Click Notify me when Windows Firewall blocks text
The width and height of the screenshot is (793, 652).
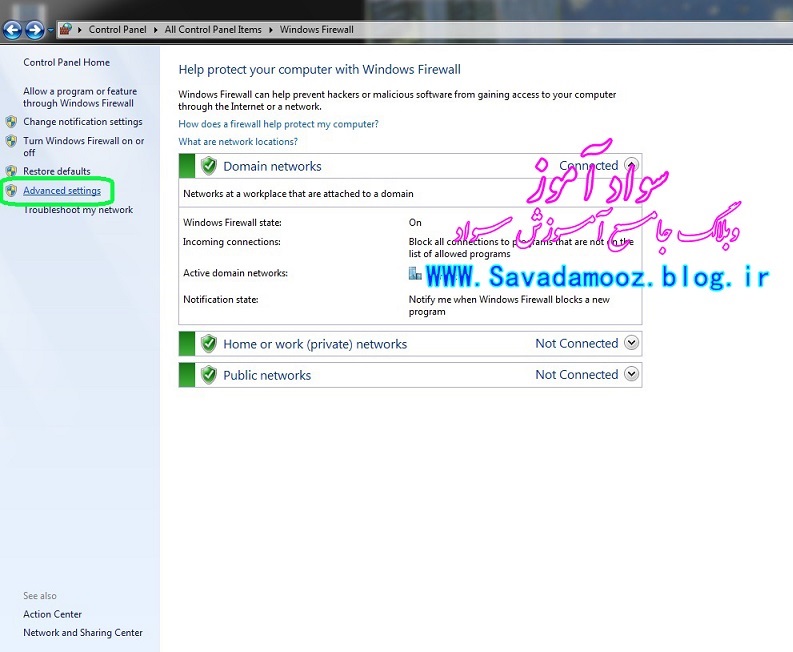pos(509,306)
